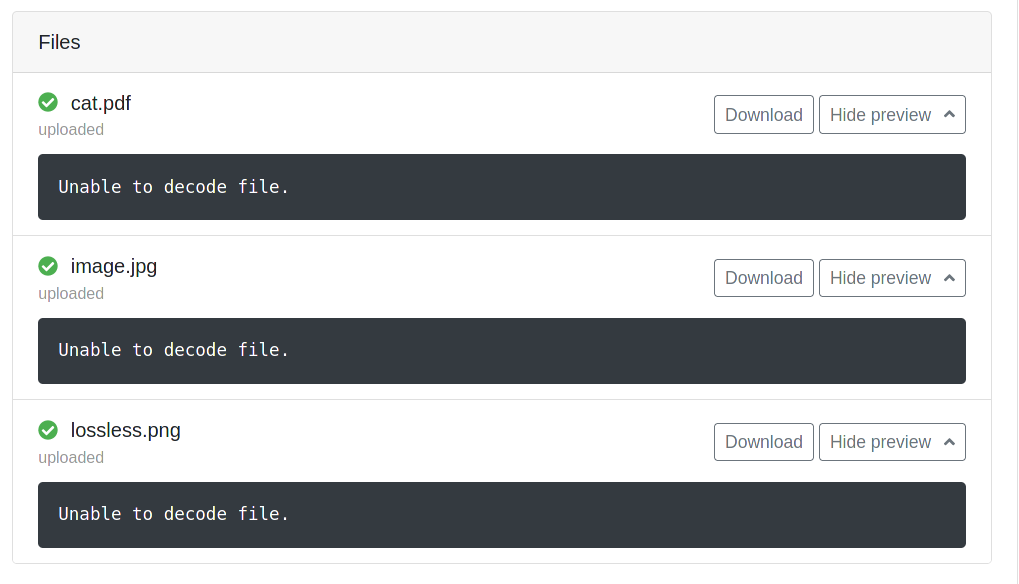
Task: Click the uploaded label below lossless.png
Action: click(70, 457)
